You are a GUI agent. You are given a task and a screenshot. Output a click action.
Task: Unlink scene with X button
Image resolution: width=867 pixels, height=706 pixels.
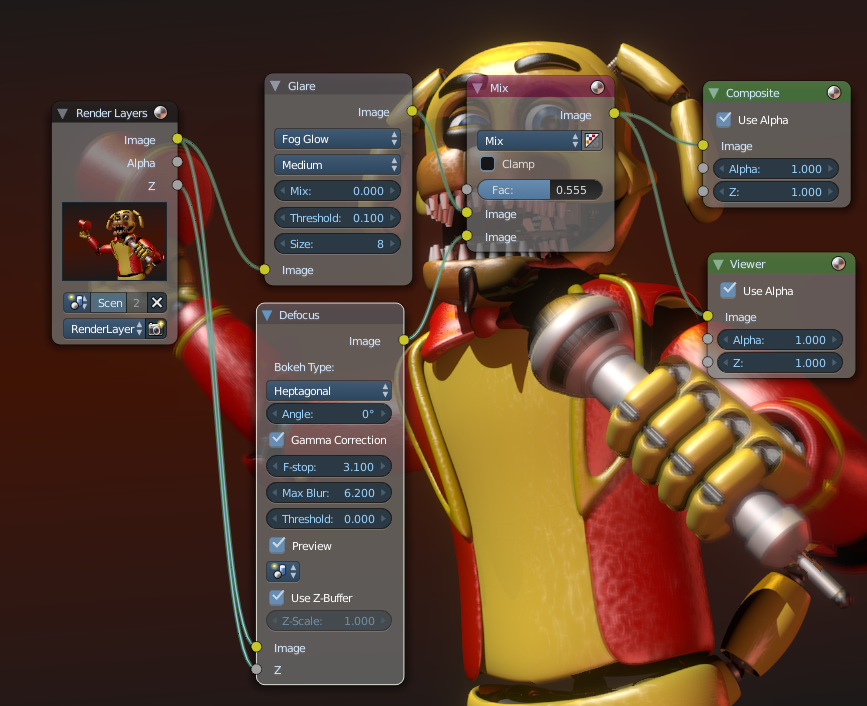tap(157, 302)
